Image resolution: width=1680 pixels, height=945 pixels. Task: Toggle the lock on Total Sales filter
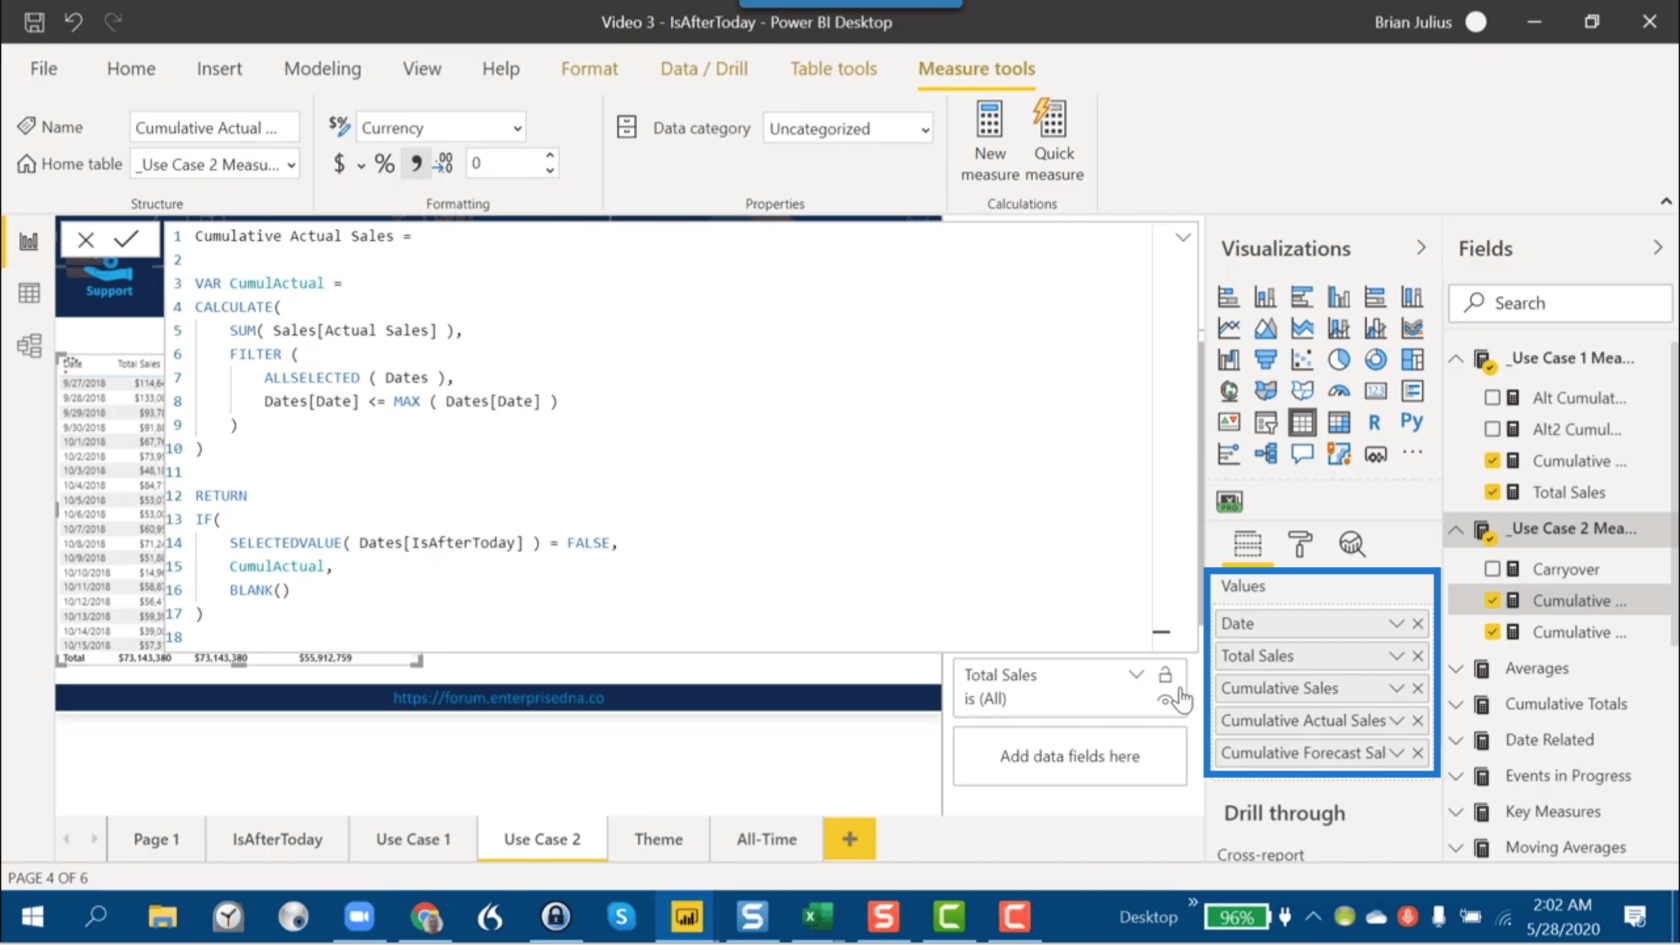point(1165,675)
